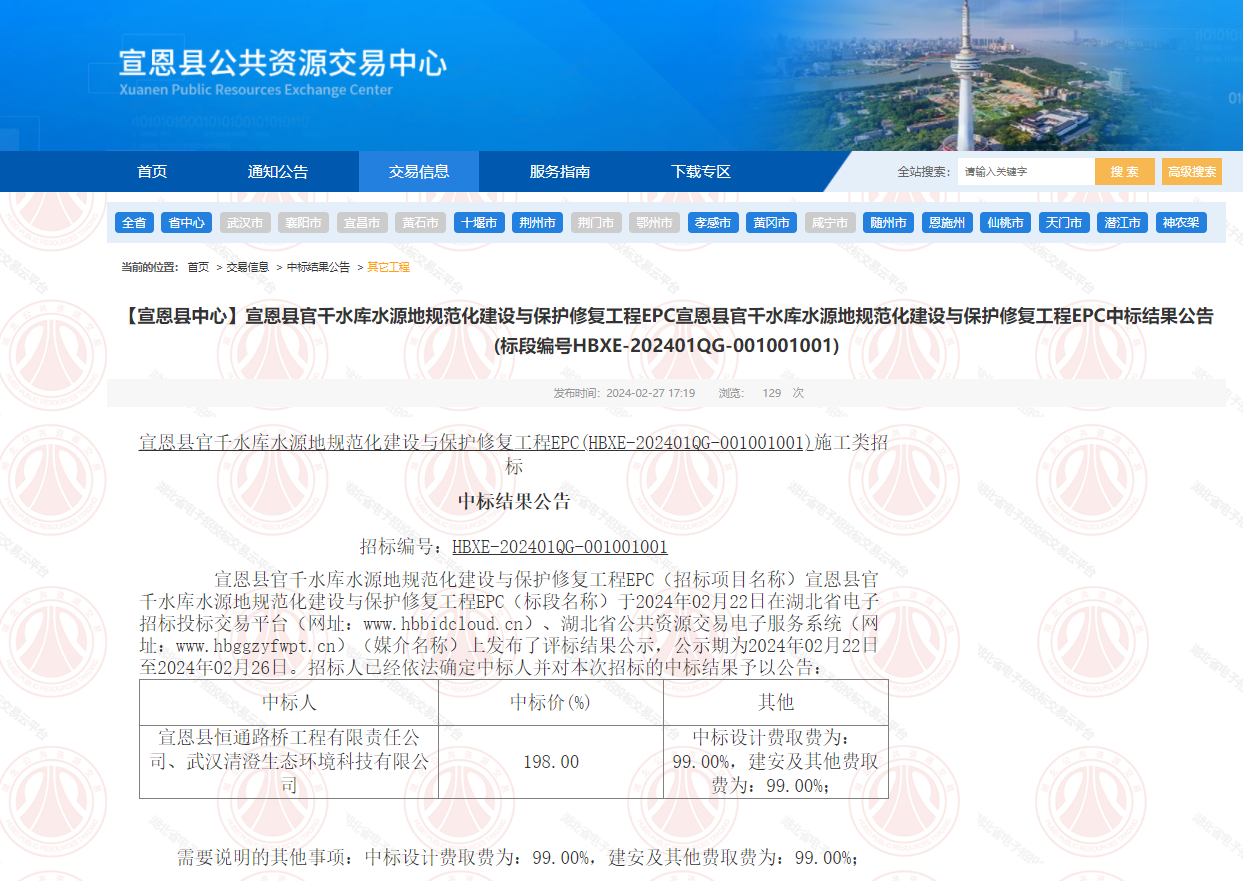
Task: Click the 中标价(%) table header
Action: click(551, 703)
